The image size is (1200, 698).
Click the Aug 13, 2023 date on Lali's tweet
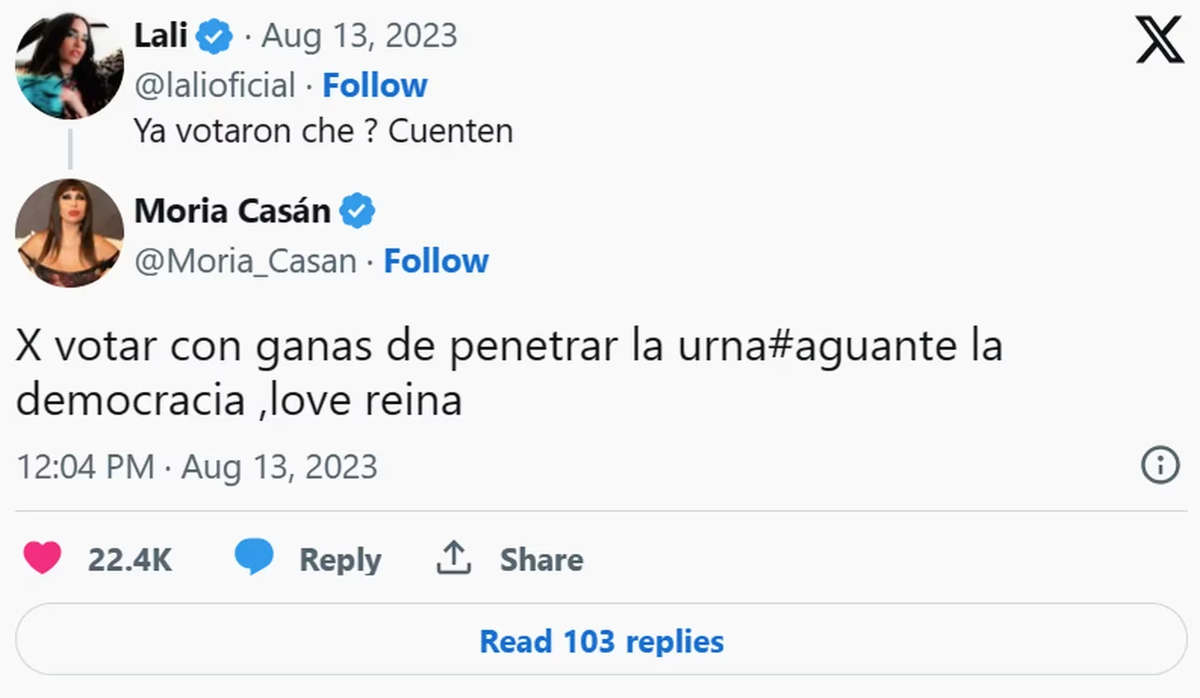(x=357, y=34)
